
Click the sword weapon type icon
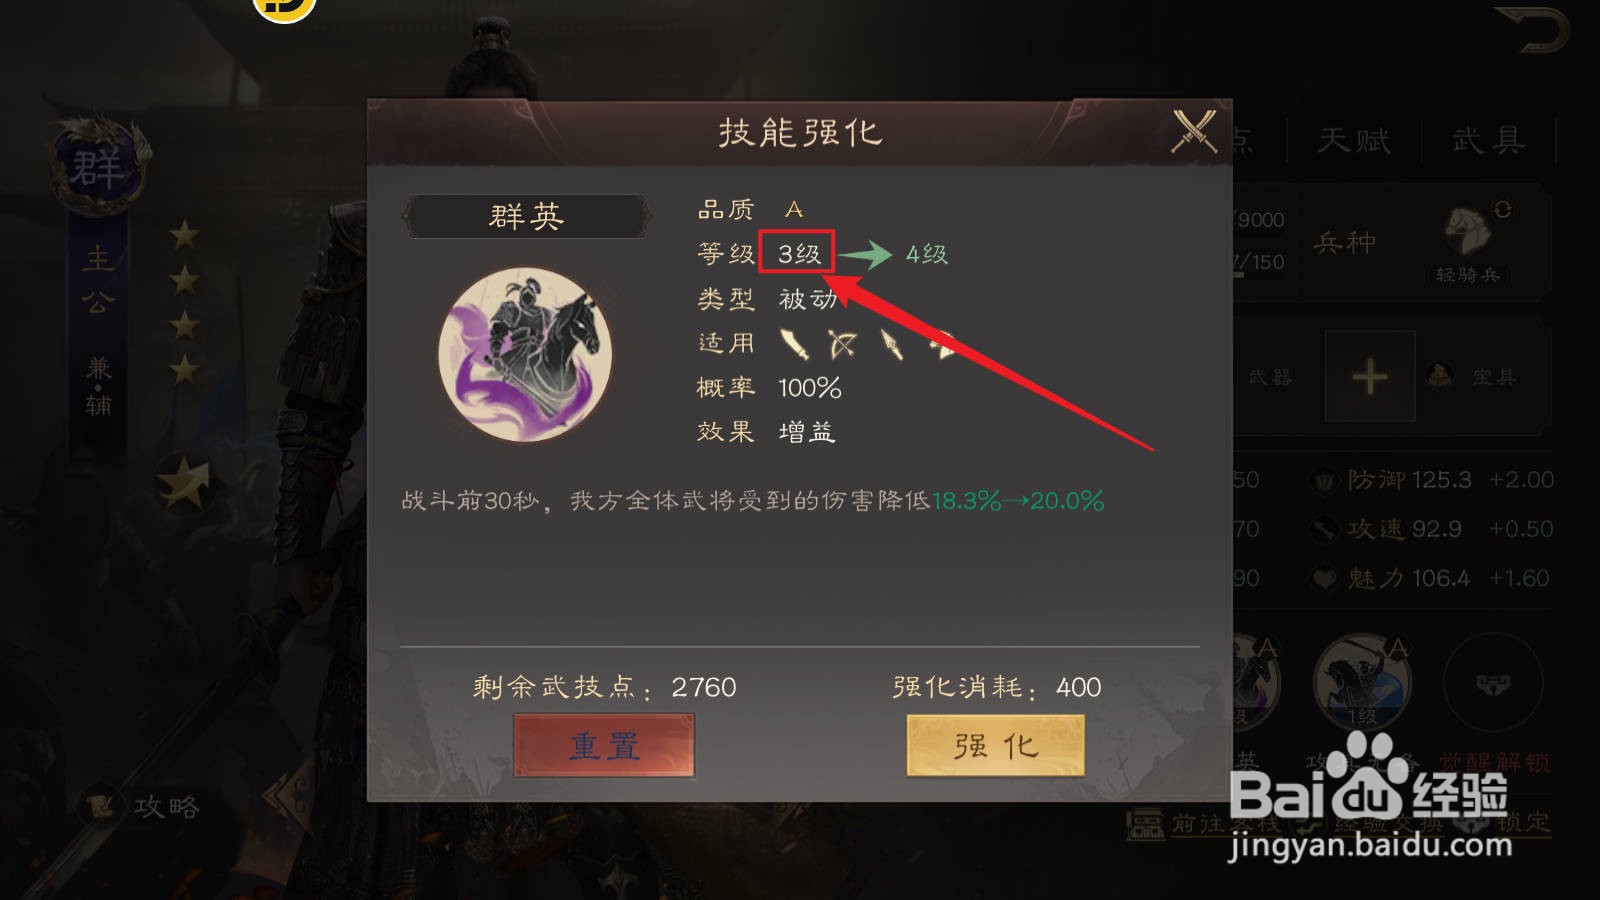point(795,344)
